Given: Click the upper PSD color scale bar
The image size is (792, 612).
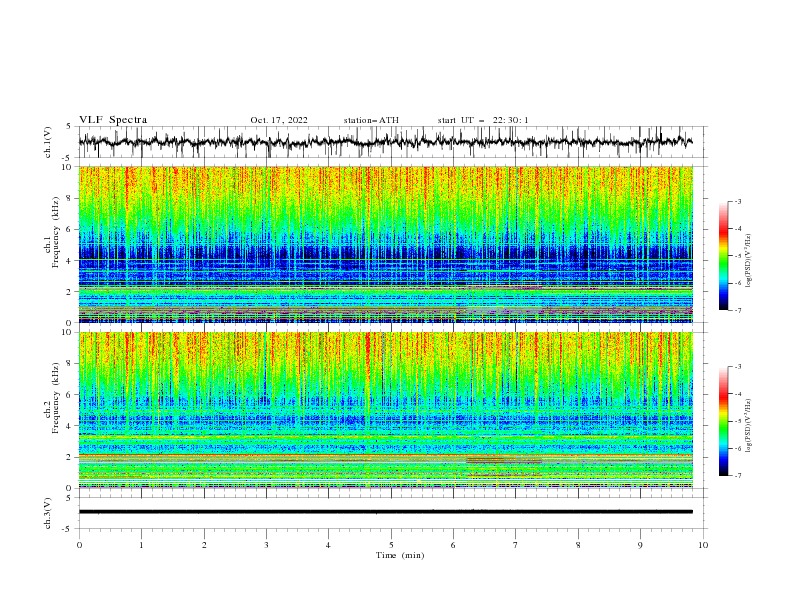Looking at the screenshot, I should [723, 256].
